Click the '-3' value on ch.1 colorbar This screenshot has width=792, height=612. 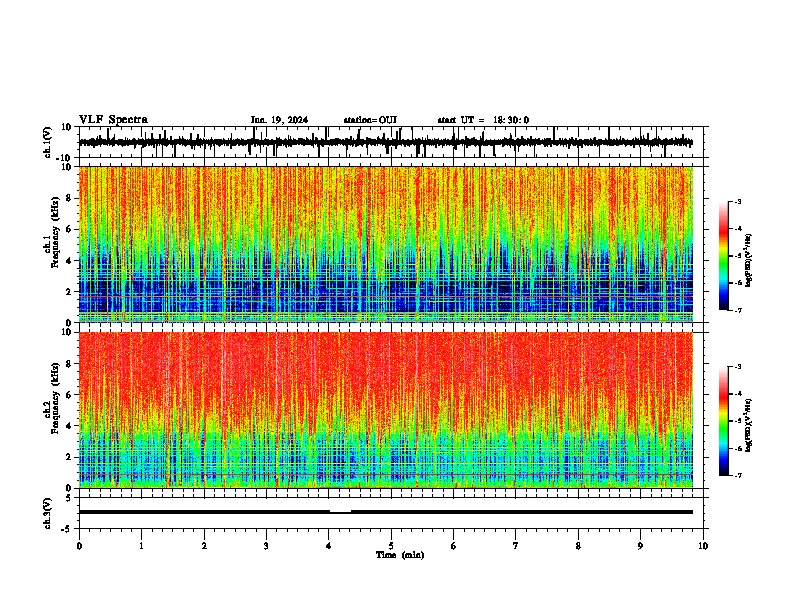pyautogui.click(x=737, y=201)
